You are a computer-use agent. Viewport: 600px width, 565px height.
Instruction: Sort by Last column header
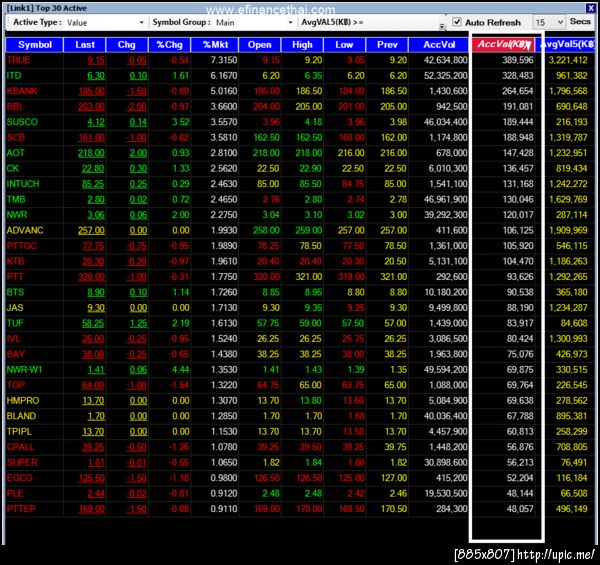click(85, 45)
